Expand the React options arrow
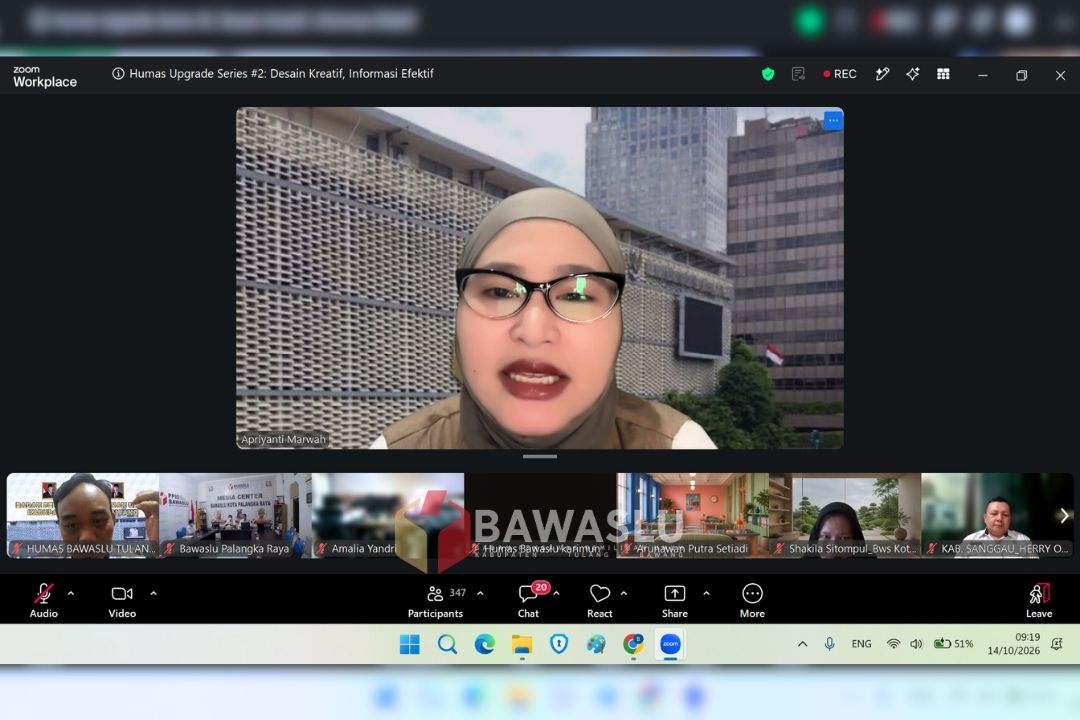Screen dimensions: 1080x720 click(x=624, y=593)
